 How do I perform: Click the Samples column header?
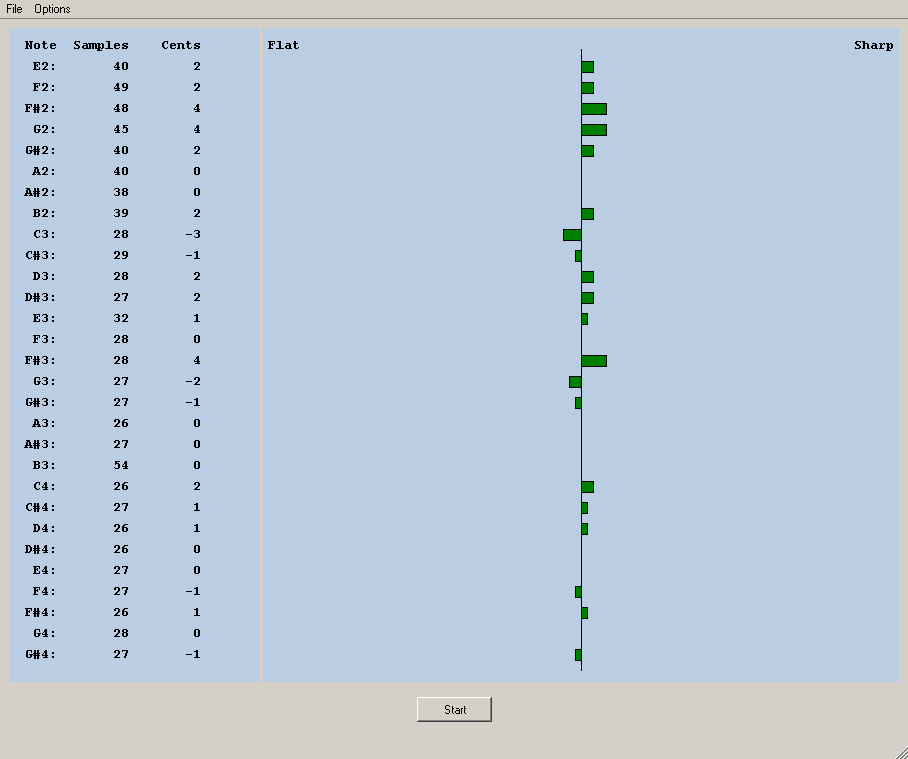tap(101, 45)
